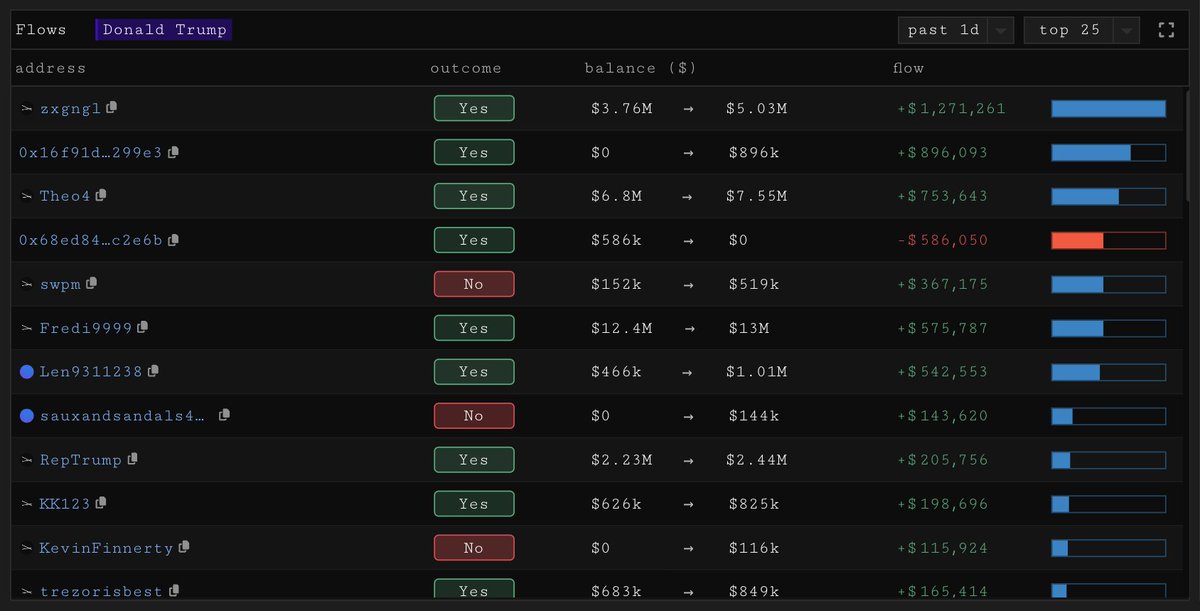
Task: Click the No outcome badge for KevinFinnerty
Action: click(x=474, y=548)
